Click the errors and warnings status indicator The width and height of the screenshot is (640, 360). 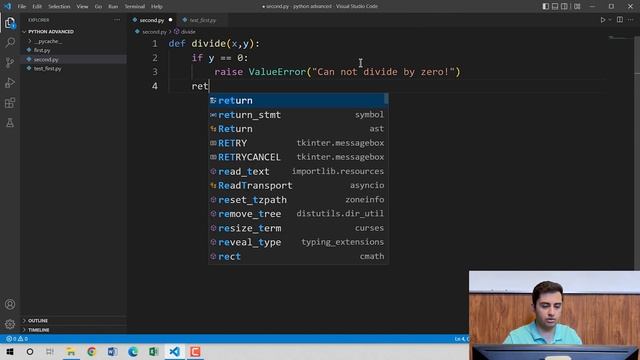(x=17, y=339)
